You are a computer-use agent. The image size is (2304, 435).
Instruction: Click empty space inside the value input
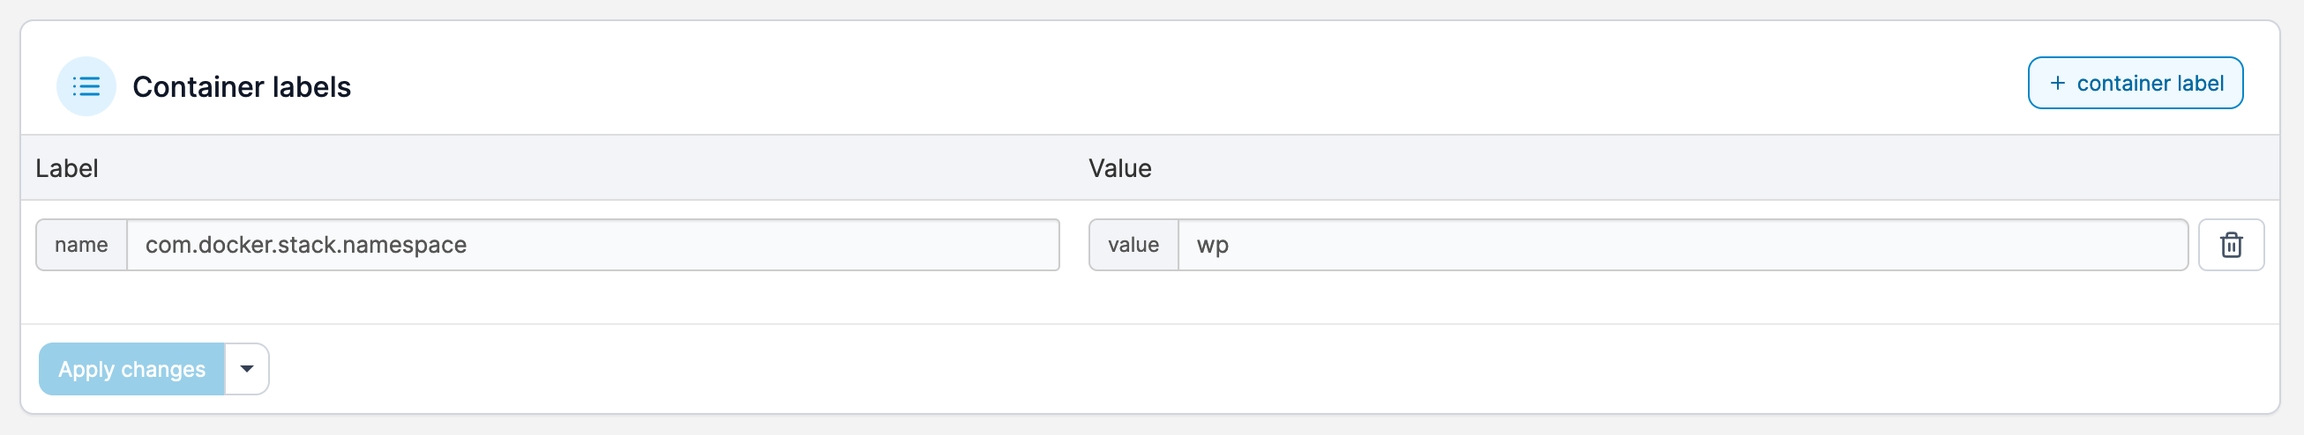point(1700,245)
